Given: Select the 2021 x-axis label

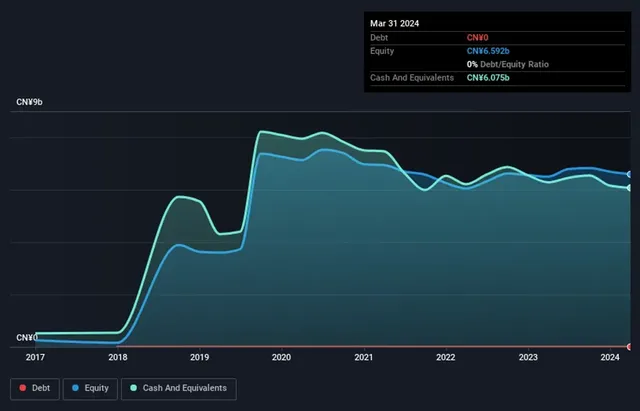Looking at the screenshot, I should tap(364, 357).
